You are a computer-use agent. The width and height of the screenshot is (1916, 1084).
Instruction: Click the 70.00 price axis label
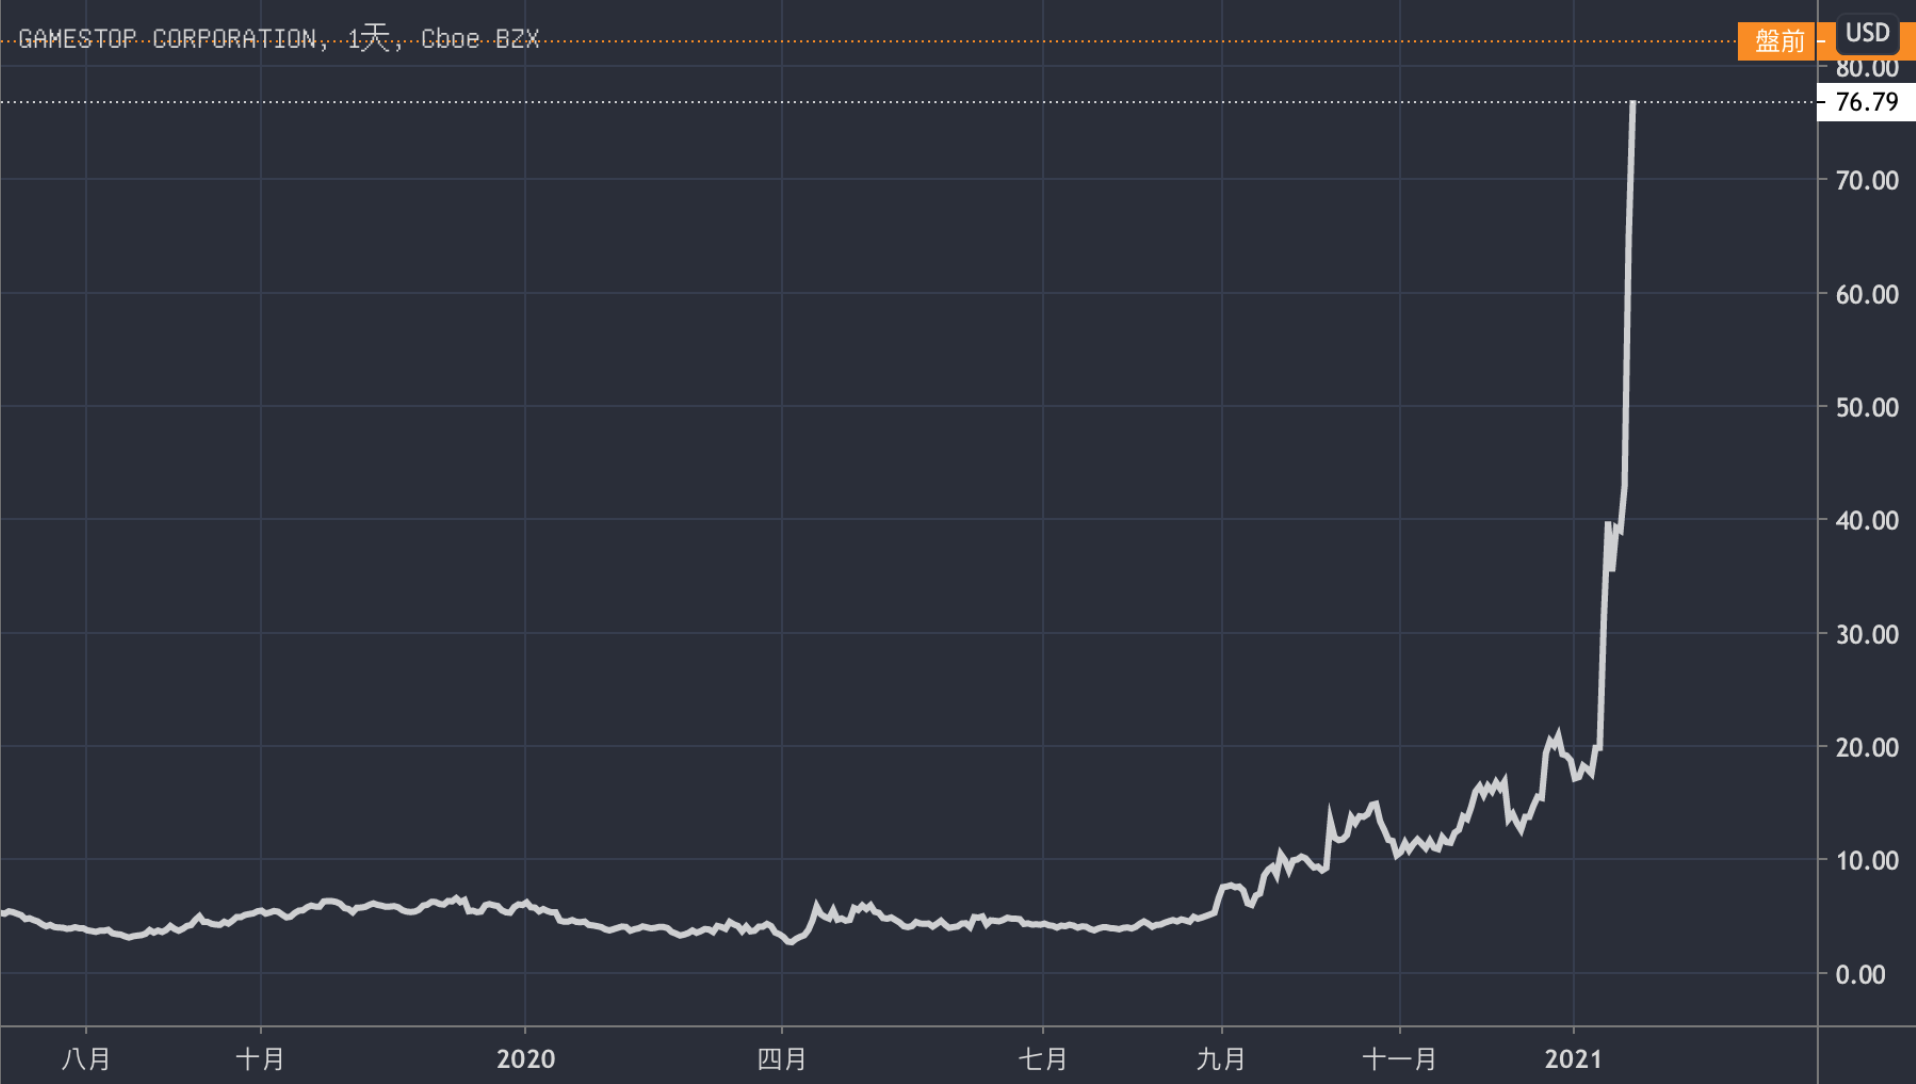[1866, 181]
